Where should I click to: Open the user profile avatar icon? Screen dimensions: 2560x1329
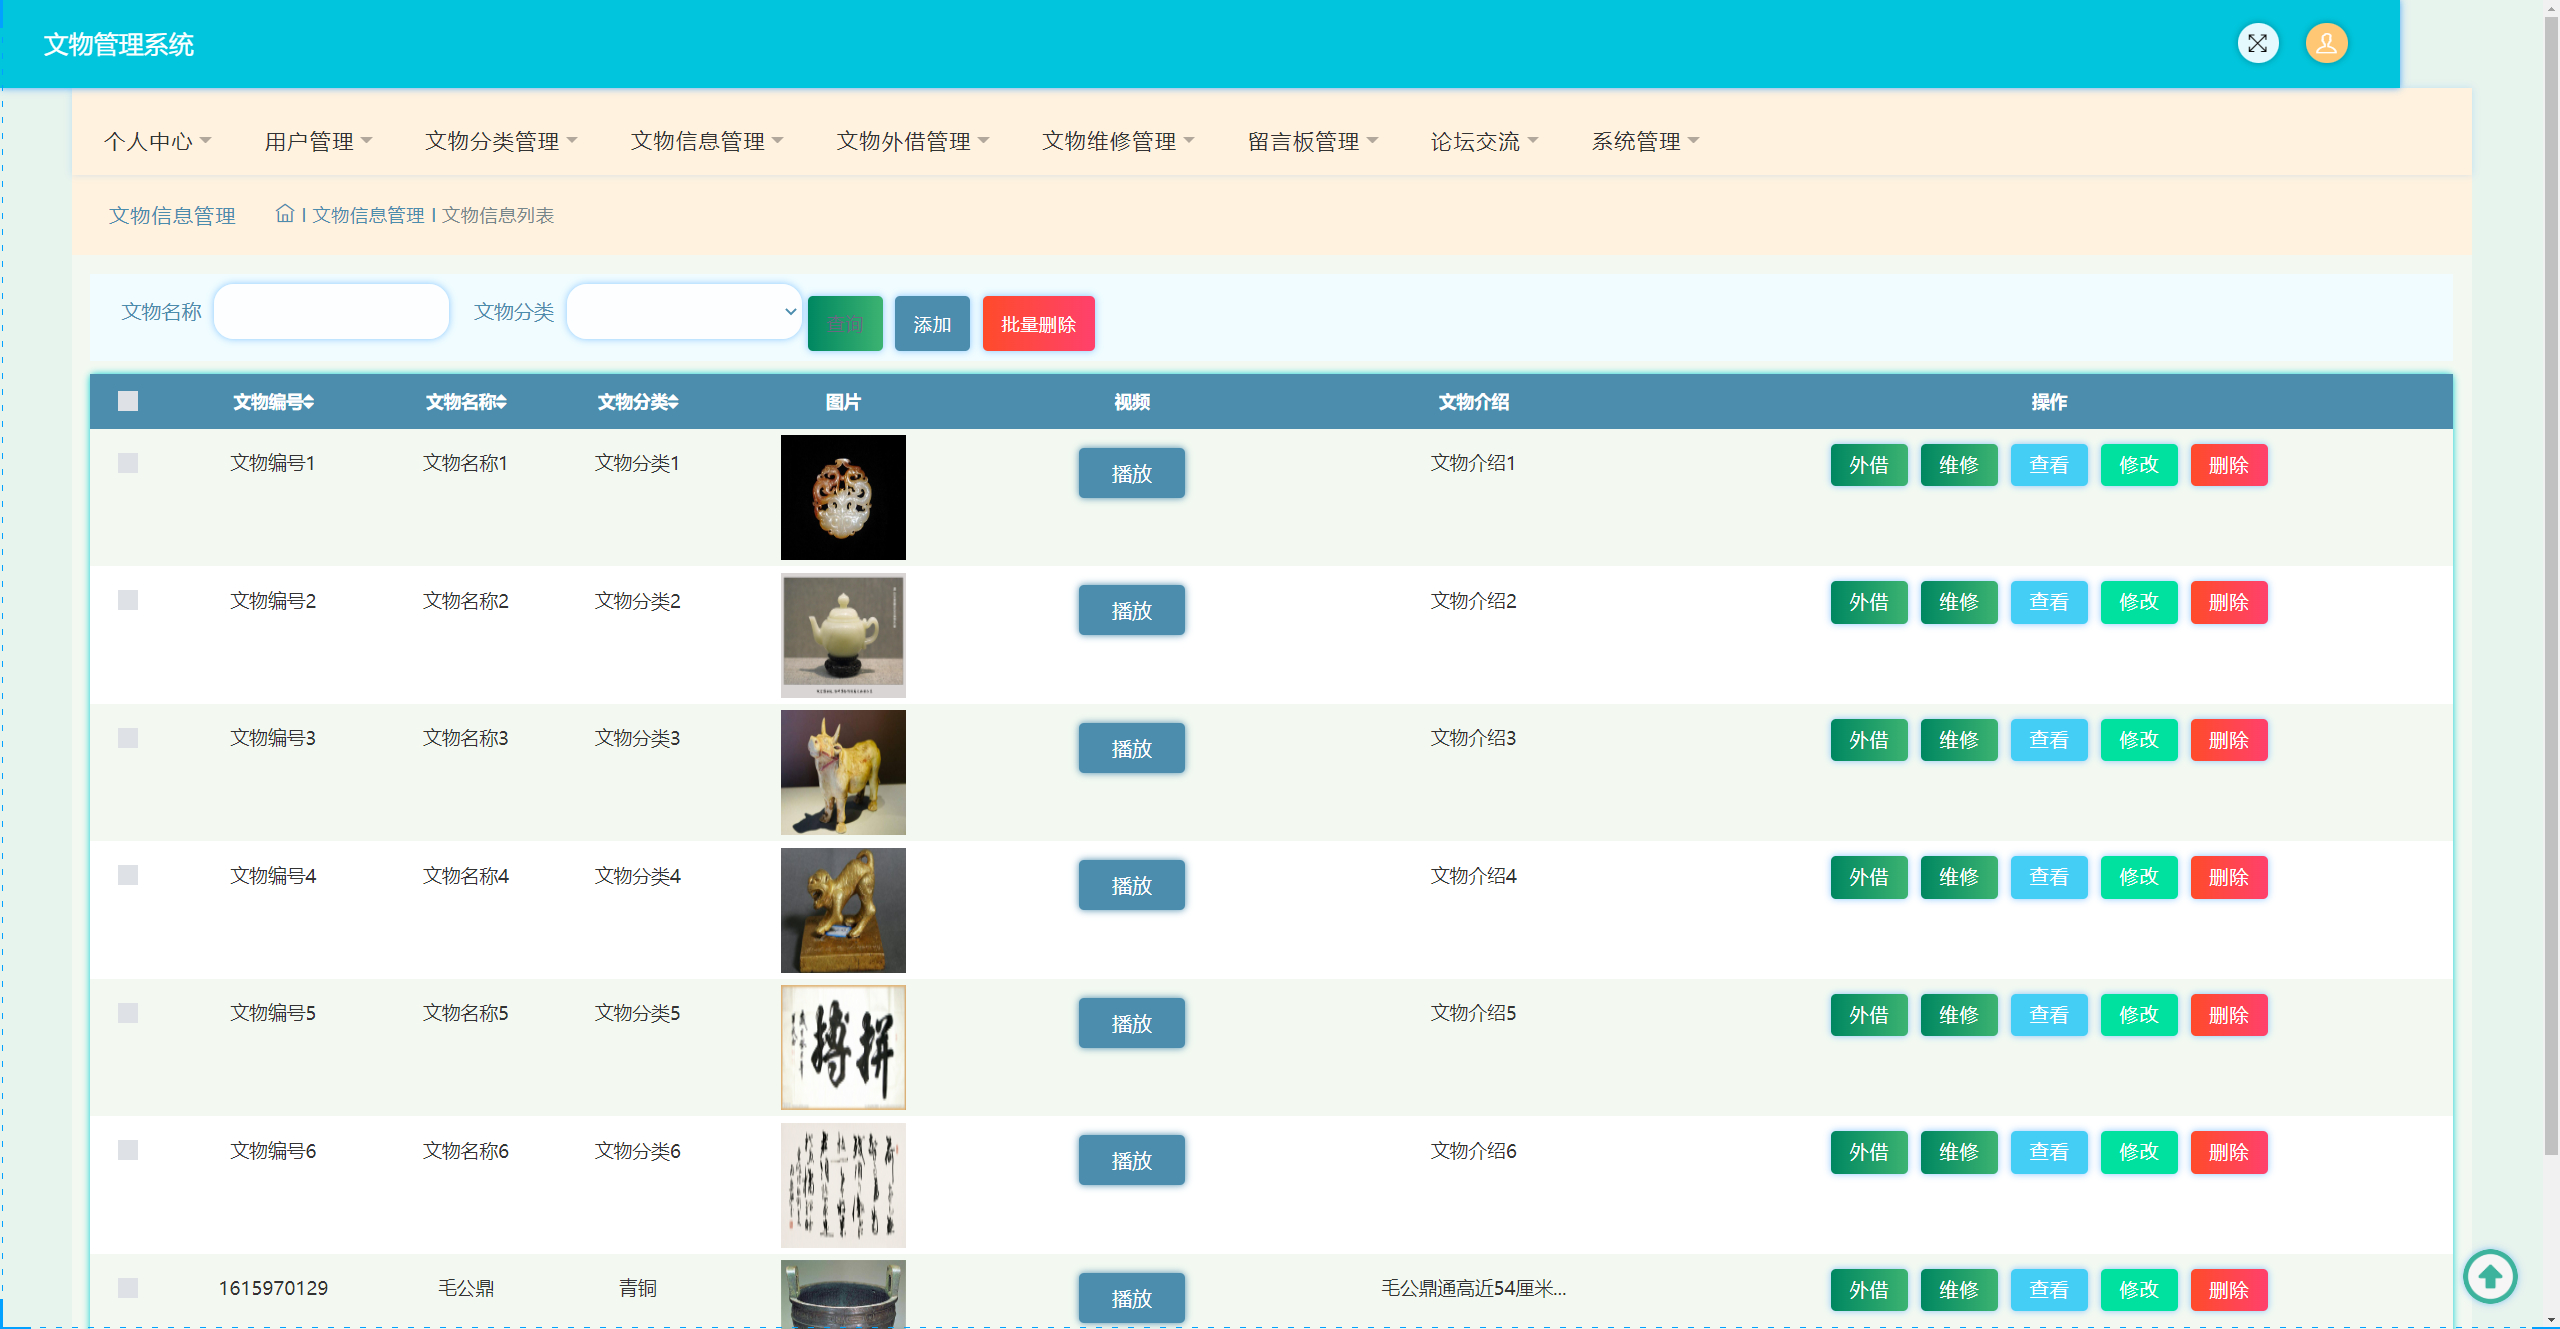pyautogui.click(x=2326, y=43)
